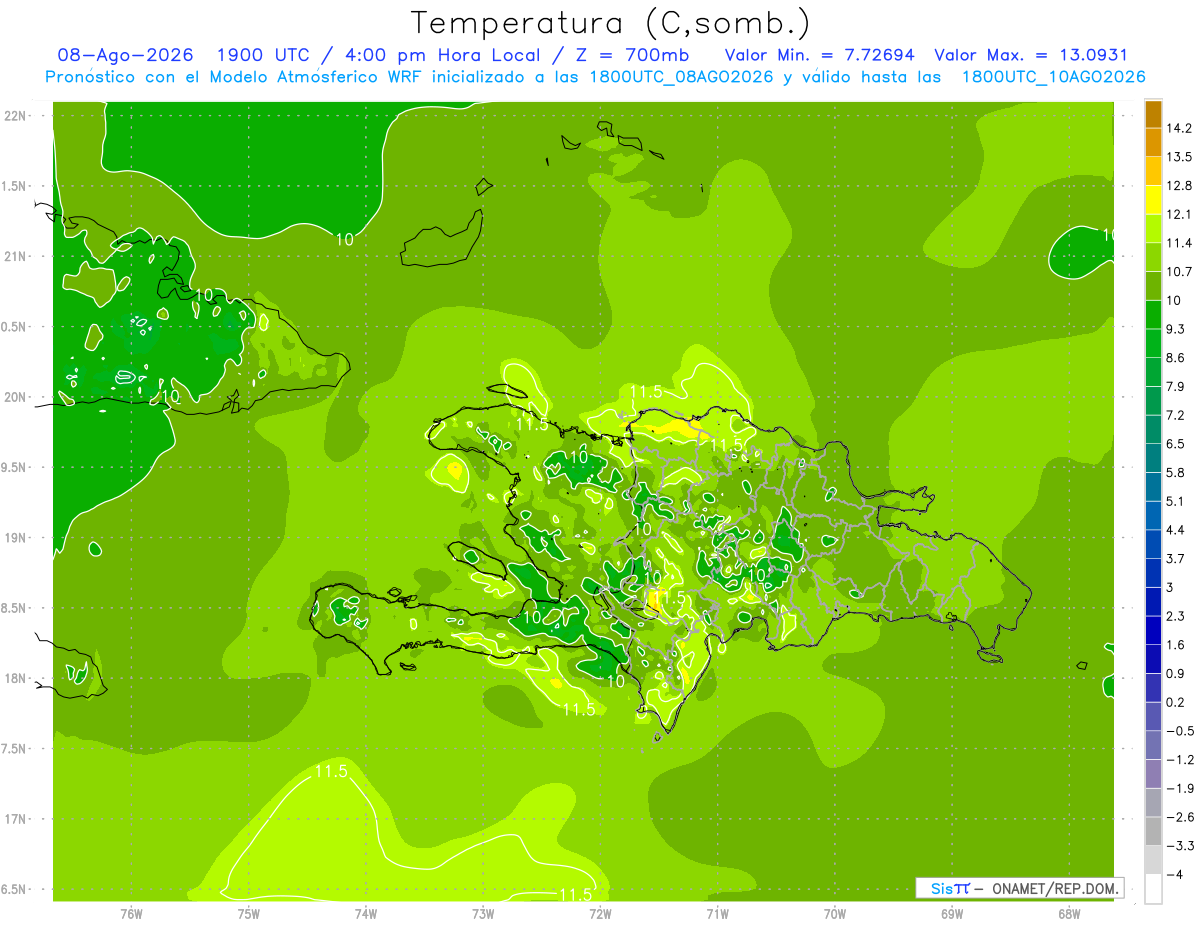Click the Sisπ logo in the credit box
Image resolution: width=1200 pixels, height=927 pixels.
[x=949, y=888]
